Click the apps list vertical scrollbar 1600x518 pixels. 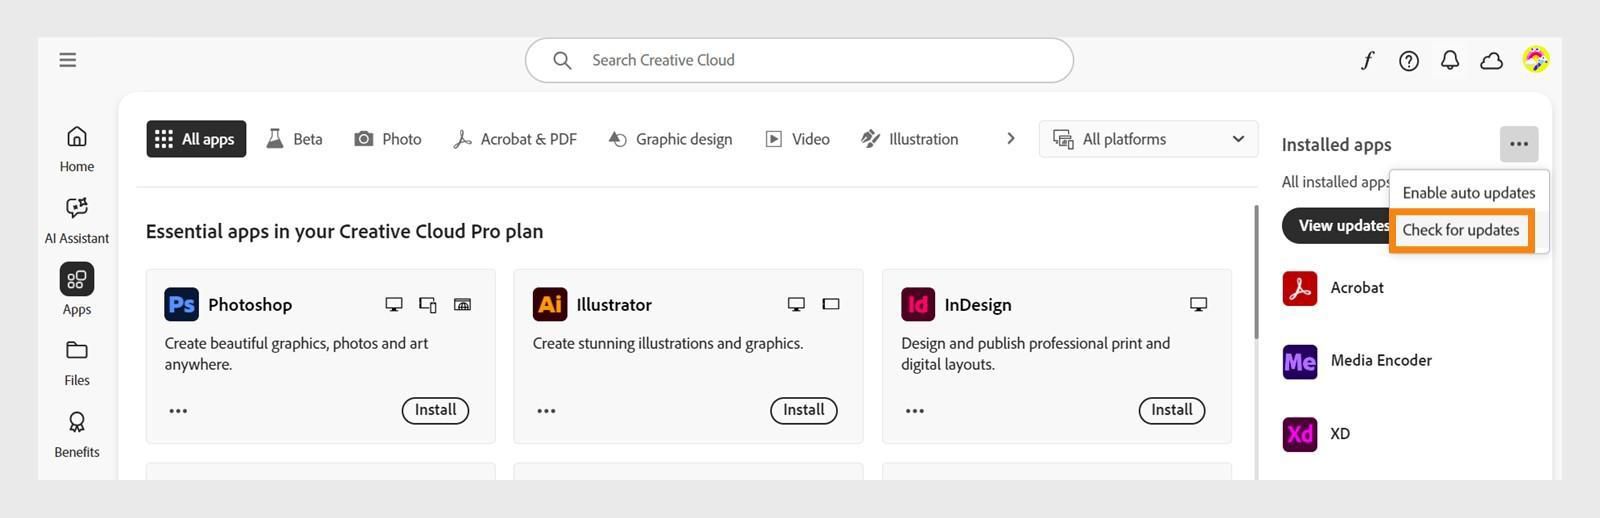(x=1256, y=272)
